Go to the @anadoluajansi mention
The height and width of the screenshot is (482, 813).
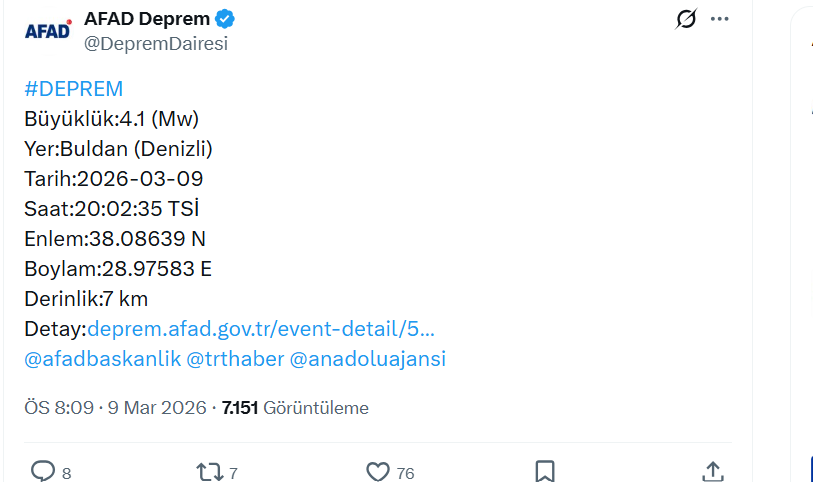[x=367, y=359]
